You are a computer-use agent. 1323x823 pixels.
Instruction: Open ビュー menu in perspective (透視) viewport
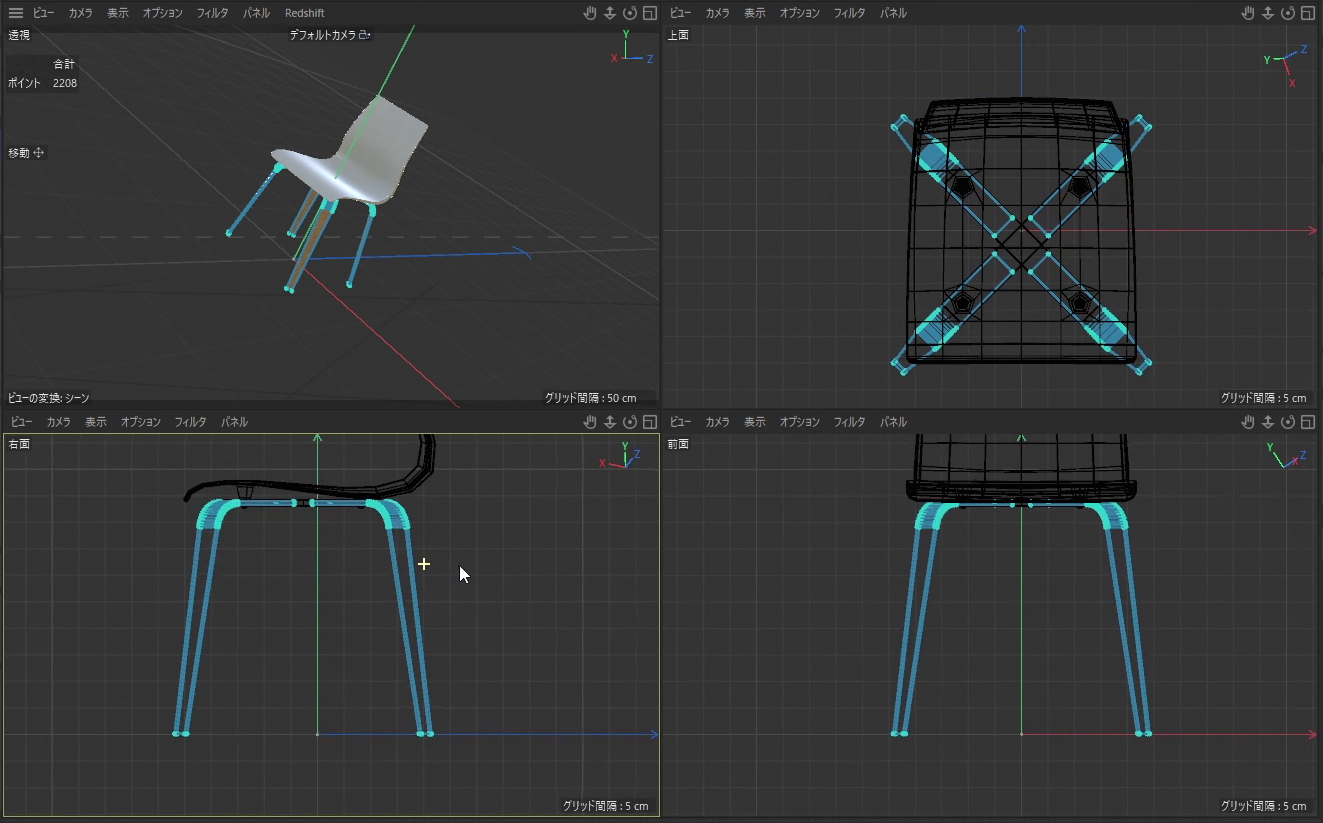43,13
